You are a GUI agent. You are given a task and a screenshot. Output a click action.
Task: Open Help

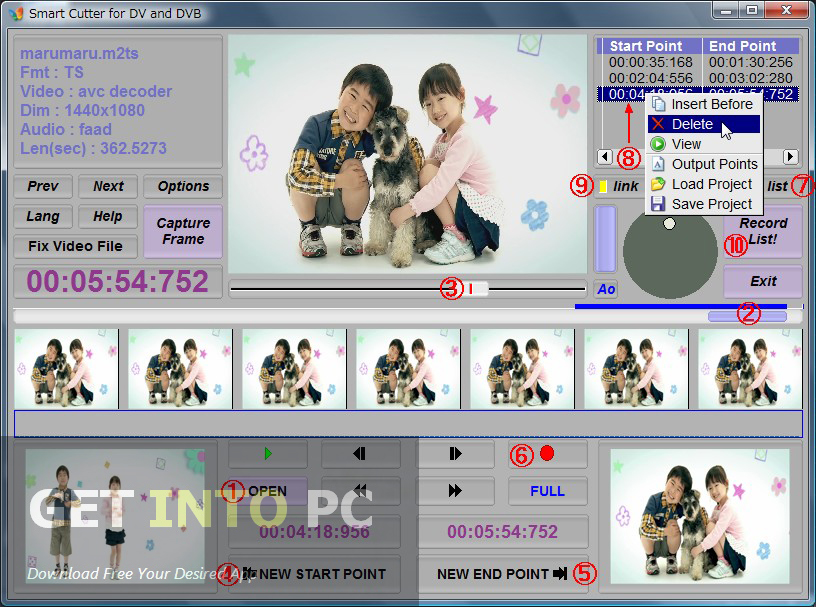pyautogui.click(x=108, y=216)
